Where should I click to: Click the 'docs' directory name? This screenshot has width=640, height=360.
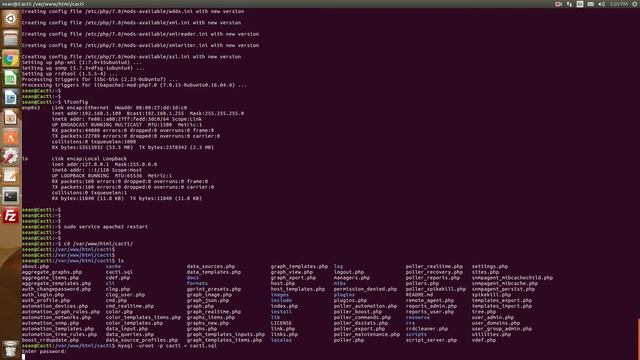click(193, 278)
